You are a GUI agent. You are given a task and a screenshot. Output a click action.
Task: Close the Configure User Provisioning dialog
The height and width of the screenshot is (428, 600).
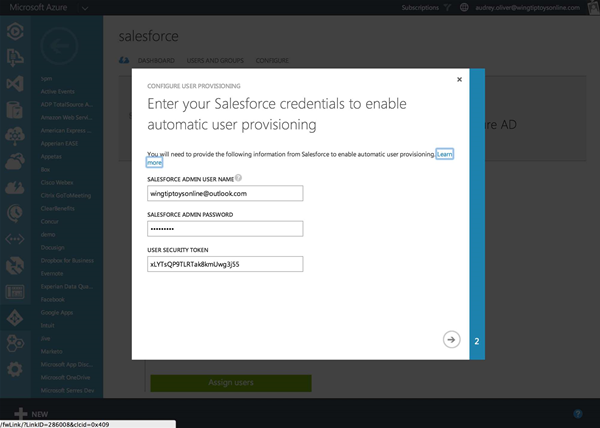(459, 79)
